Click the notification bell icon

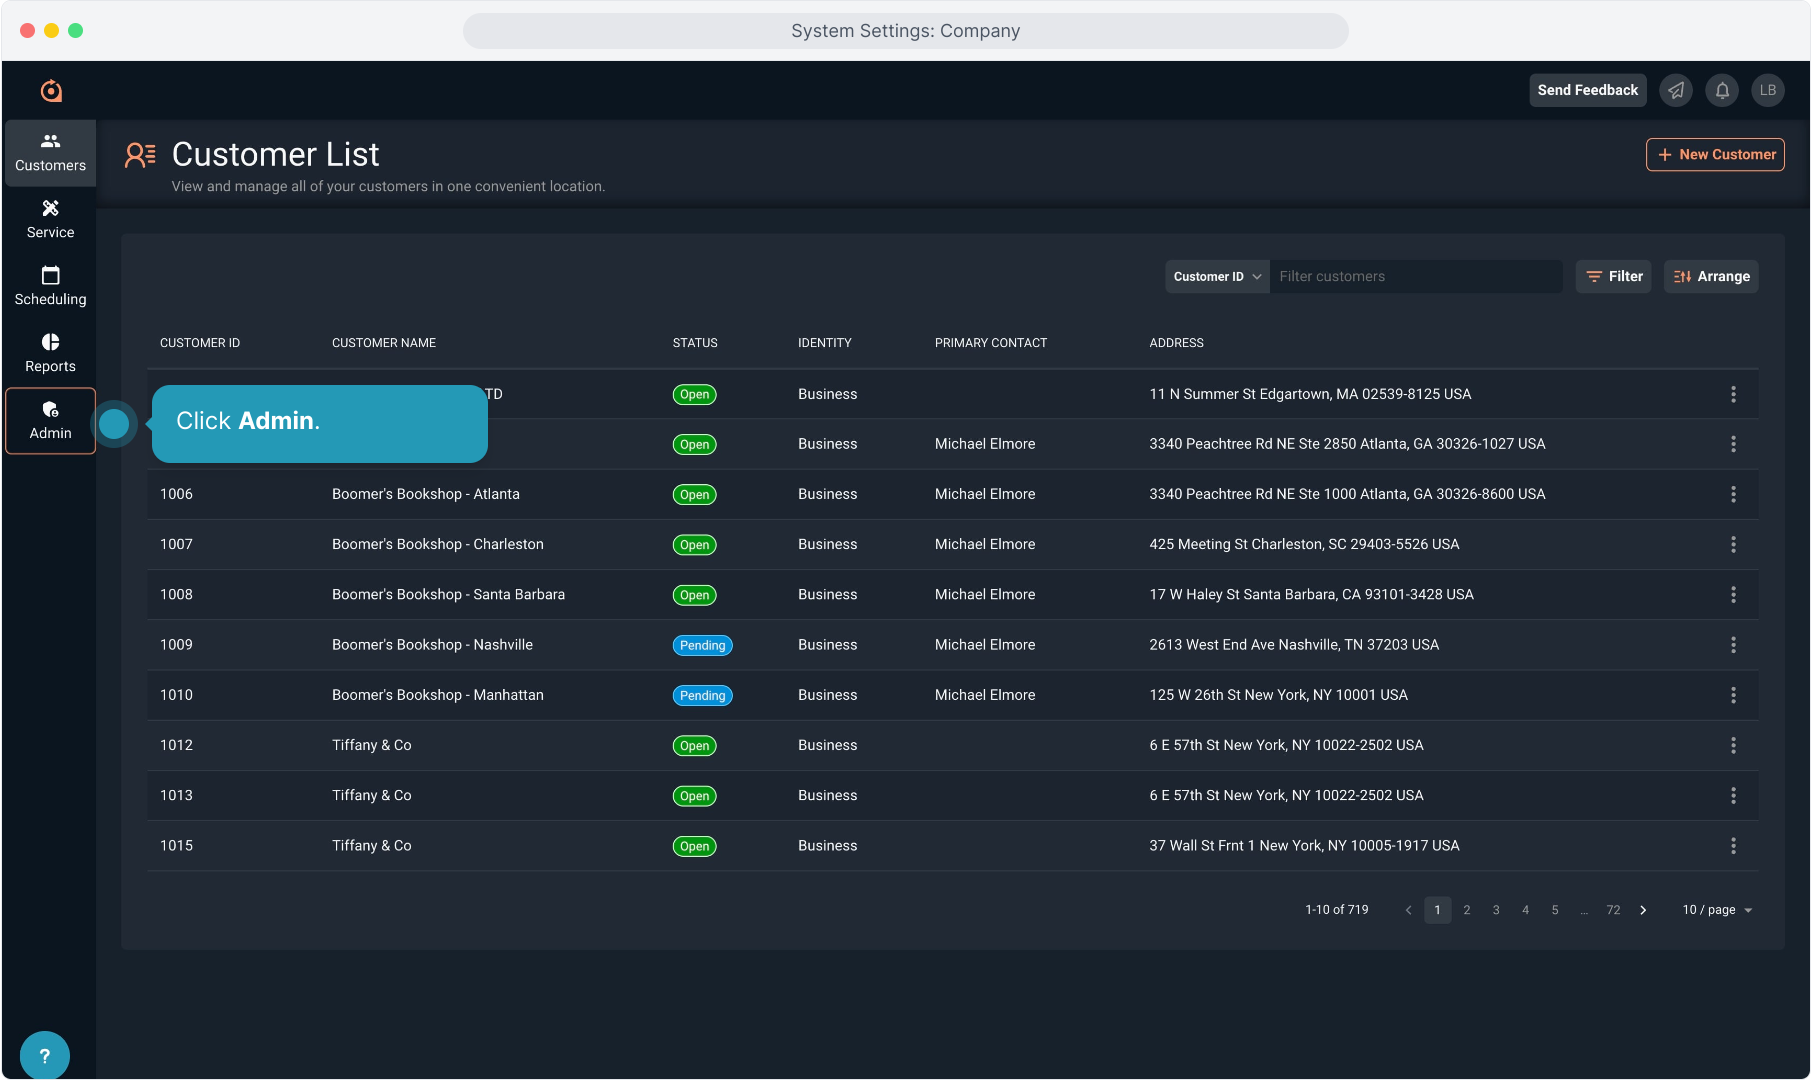(1722, 90)
